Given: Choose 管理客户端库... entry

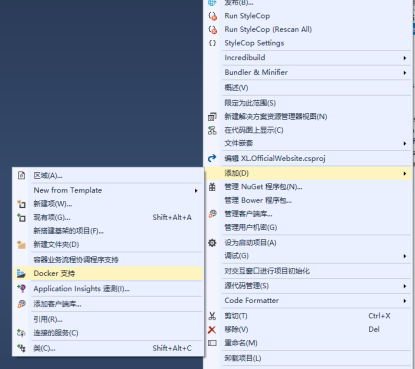Looking at the screenshot, I should tap(248, 214).
